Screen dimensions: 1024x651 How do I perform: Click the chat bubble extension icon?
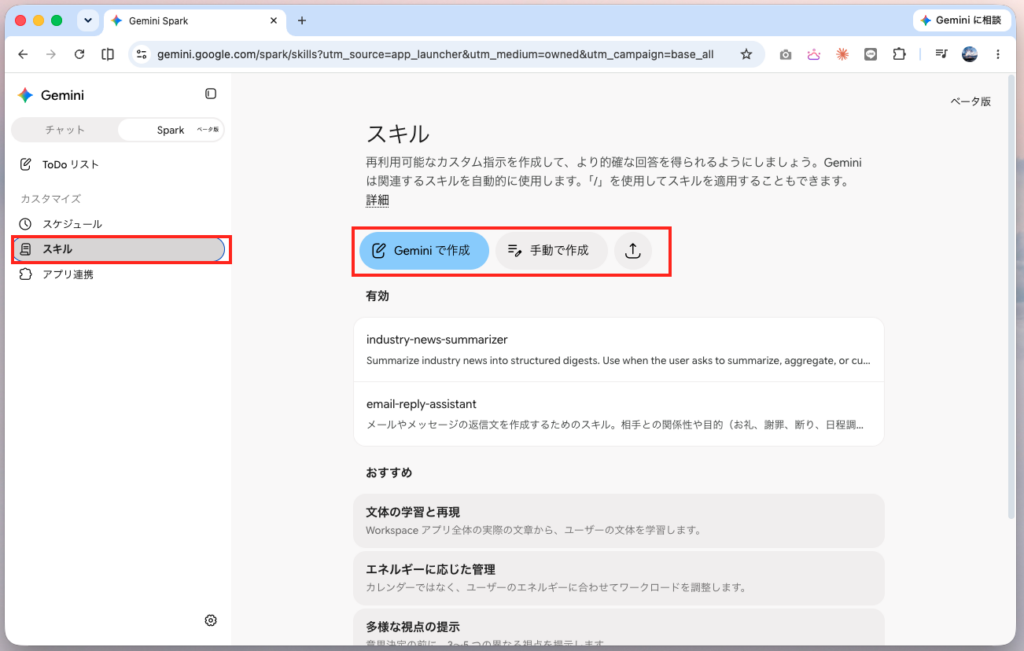tap(871, 55)
